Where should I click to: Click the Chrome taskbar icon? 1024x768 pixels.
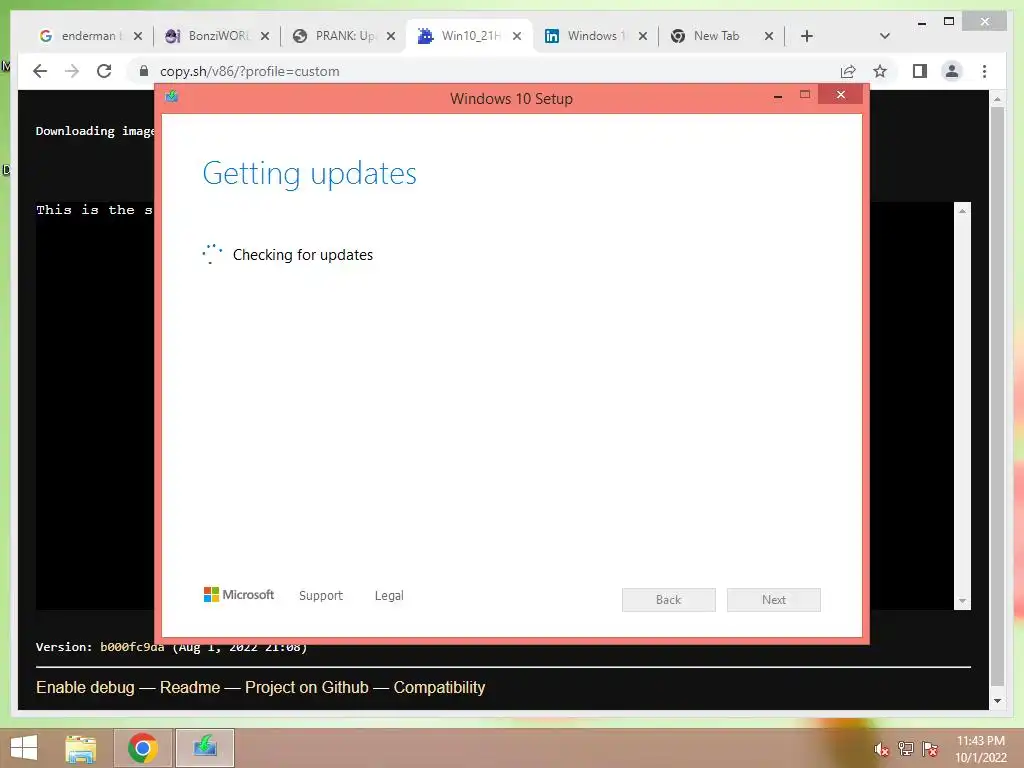(x=143, y=748)
